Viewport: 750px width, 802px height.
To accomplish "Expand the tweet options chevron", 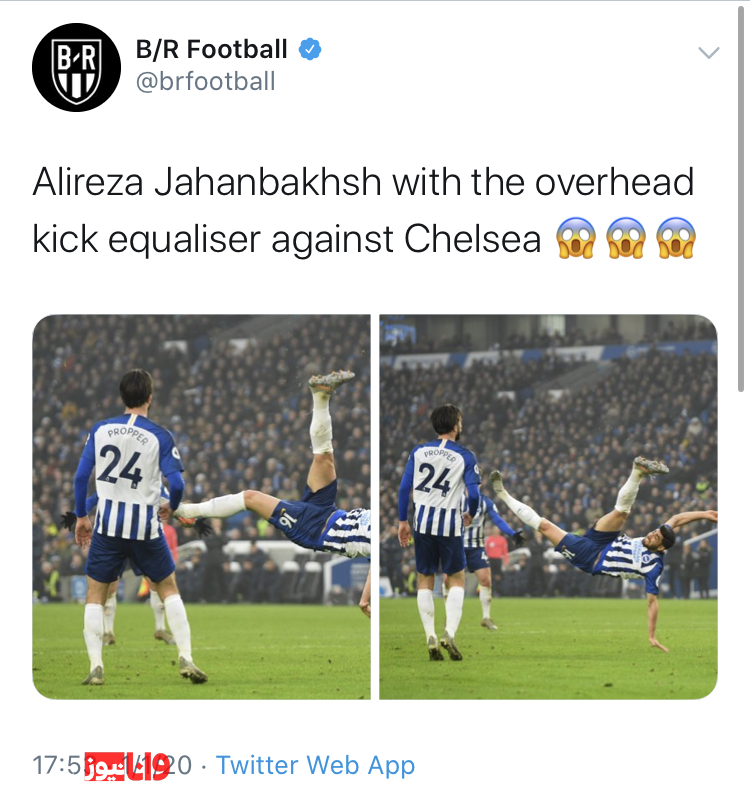I will point(709,52).
